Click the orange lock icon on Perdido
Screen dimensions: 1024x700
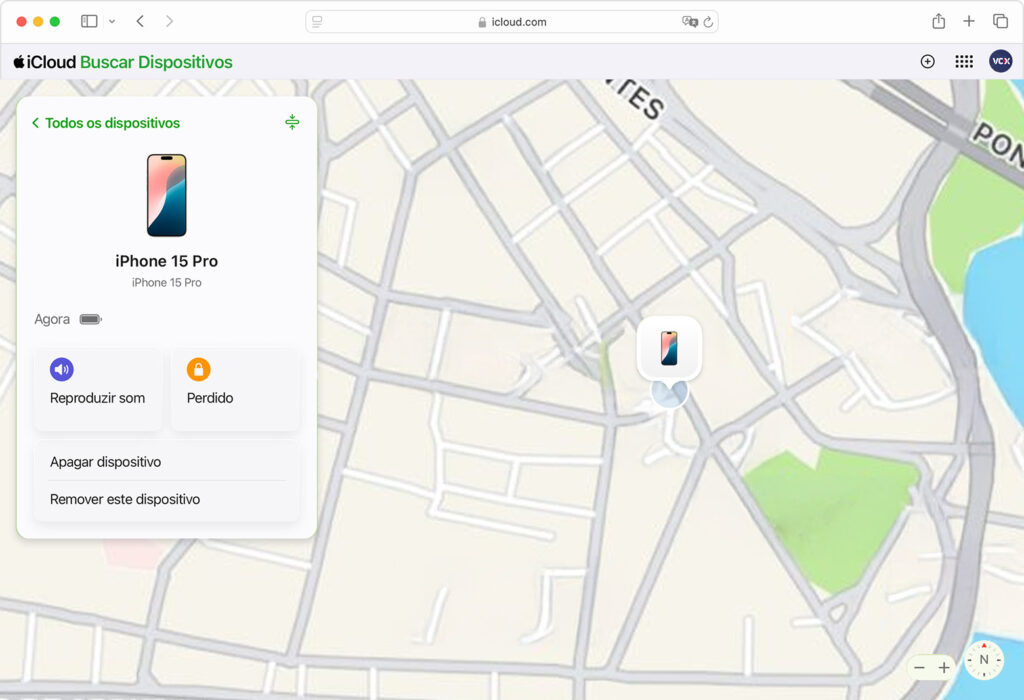[x=197, y=369]
